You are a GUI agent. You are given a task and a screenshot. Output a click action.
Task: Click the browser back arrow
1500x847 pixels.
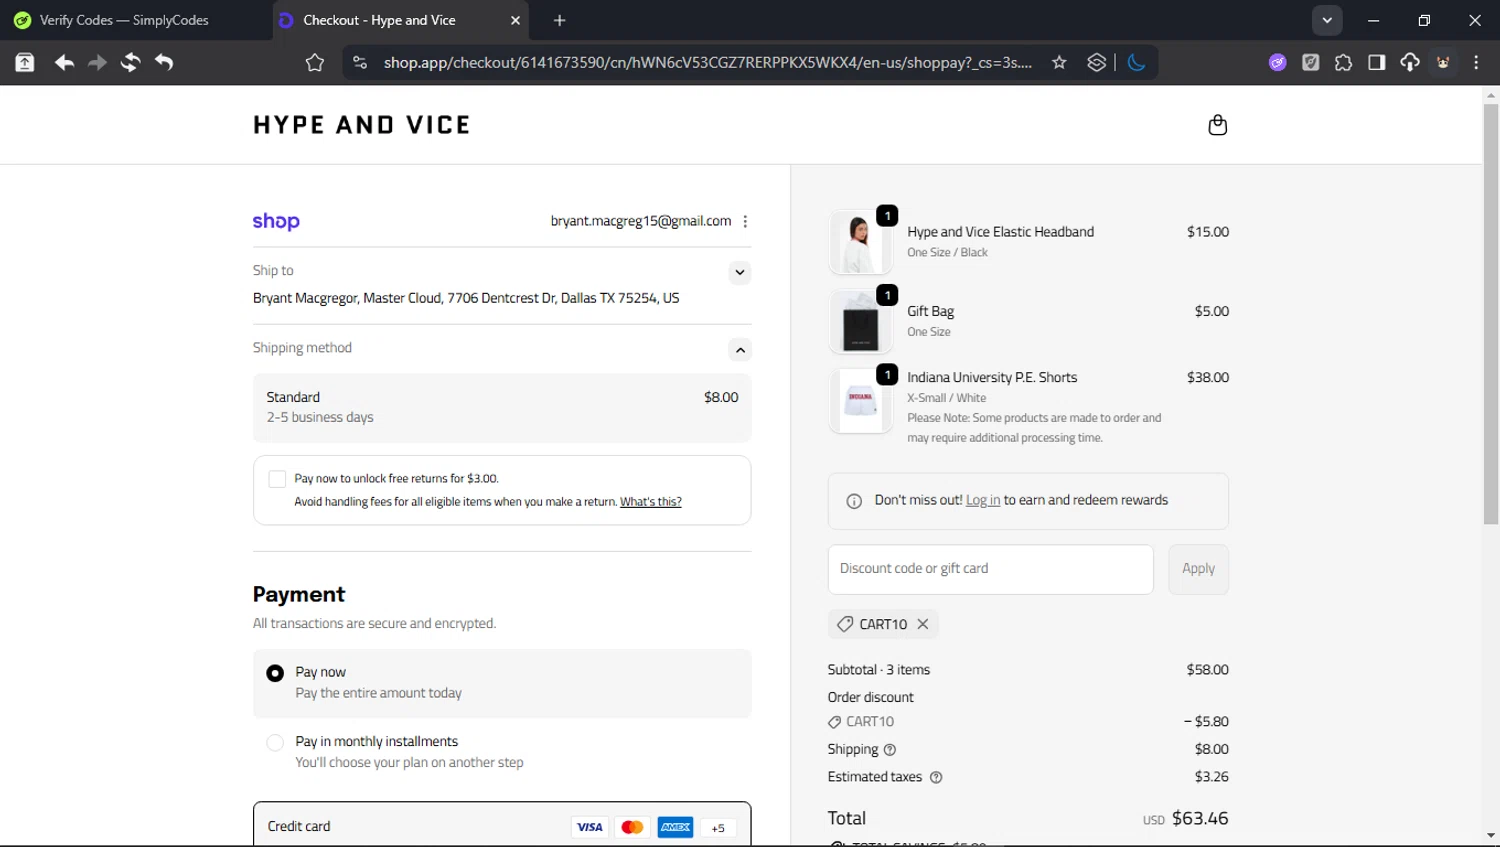(x=64, y=63)
